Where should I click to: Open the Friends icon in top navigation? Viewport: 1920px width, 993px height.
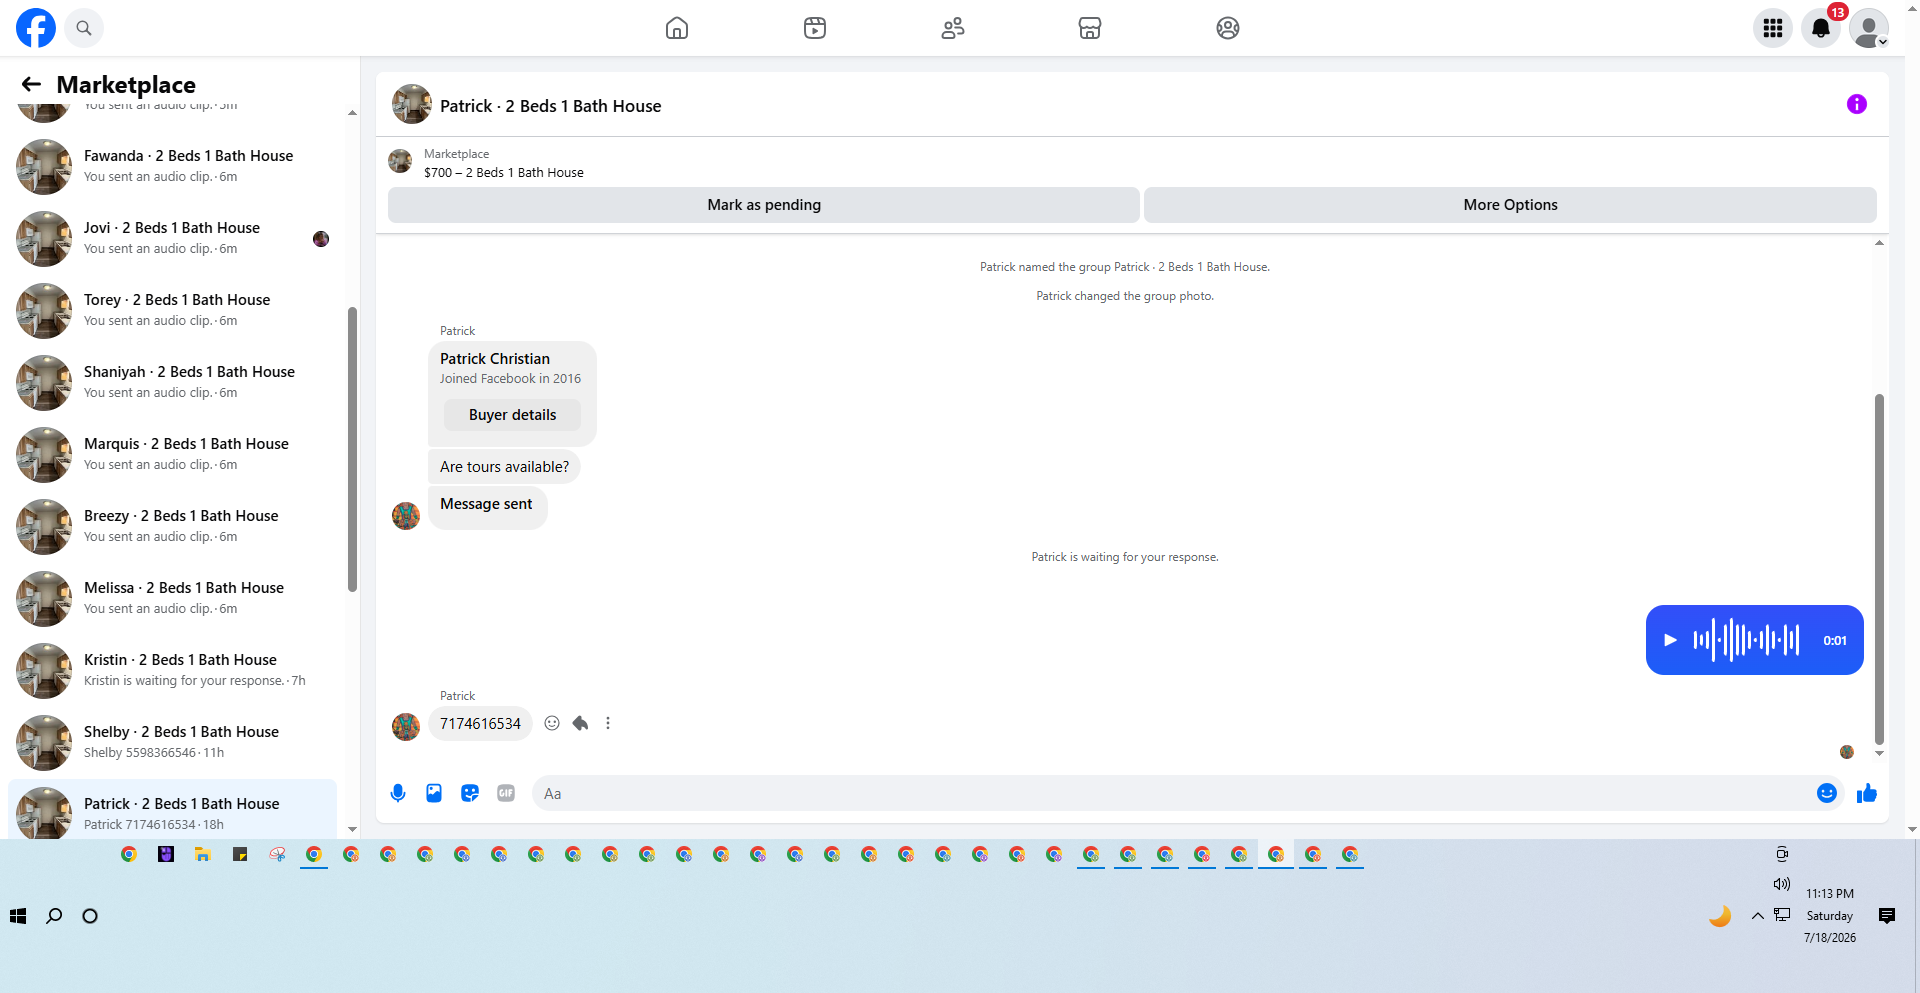tap(953, 28)
